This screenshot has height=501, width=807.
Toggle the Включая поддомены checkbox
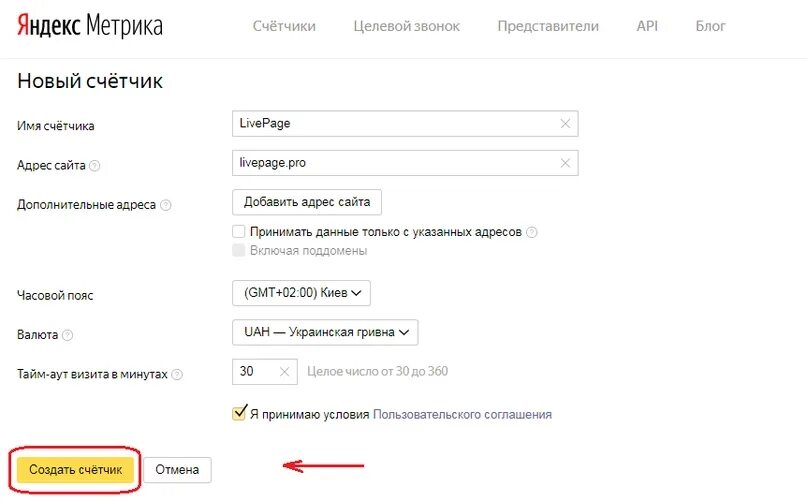click(238, 251)
